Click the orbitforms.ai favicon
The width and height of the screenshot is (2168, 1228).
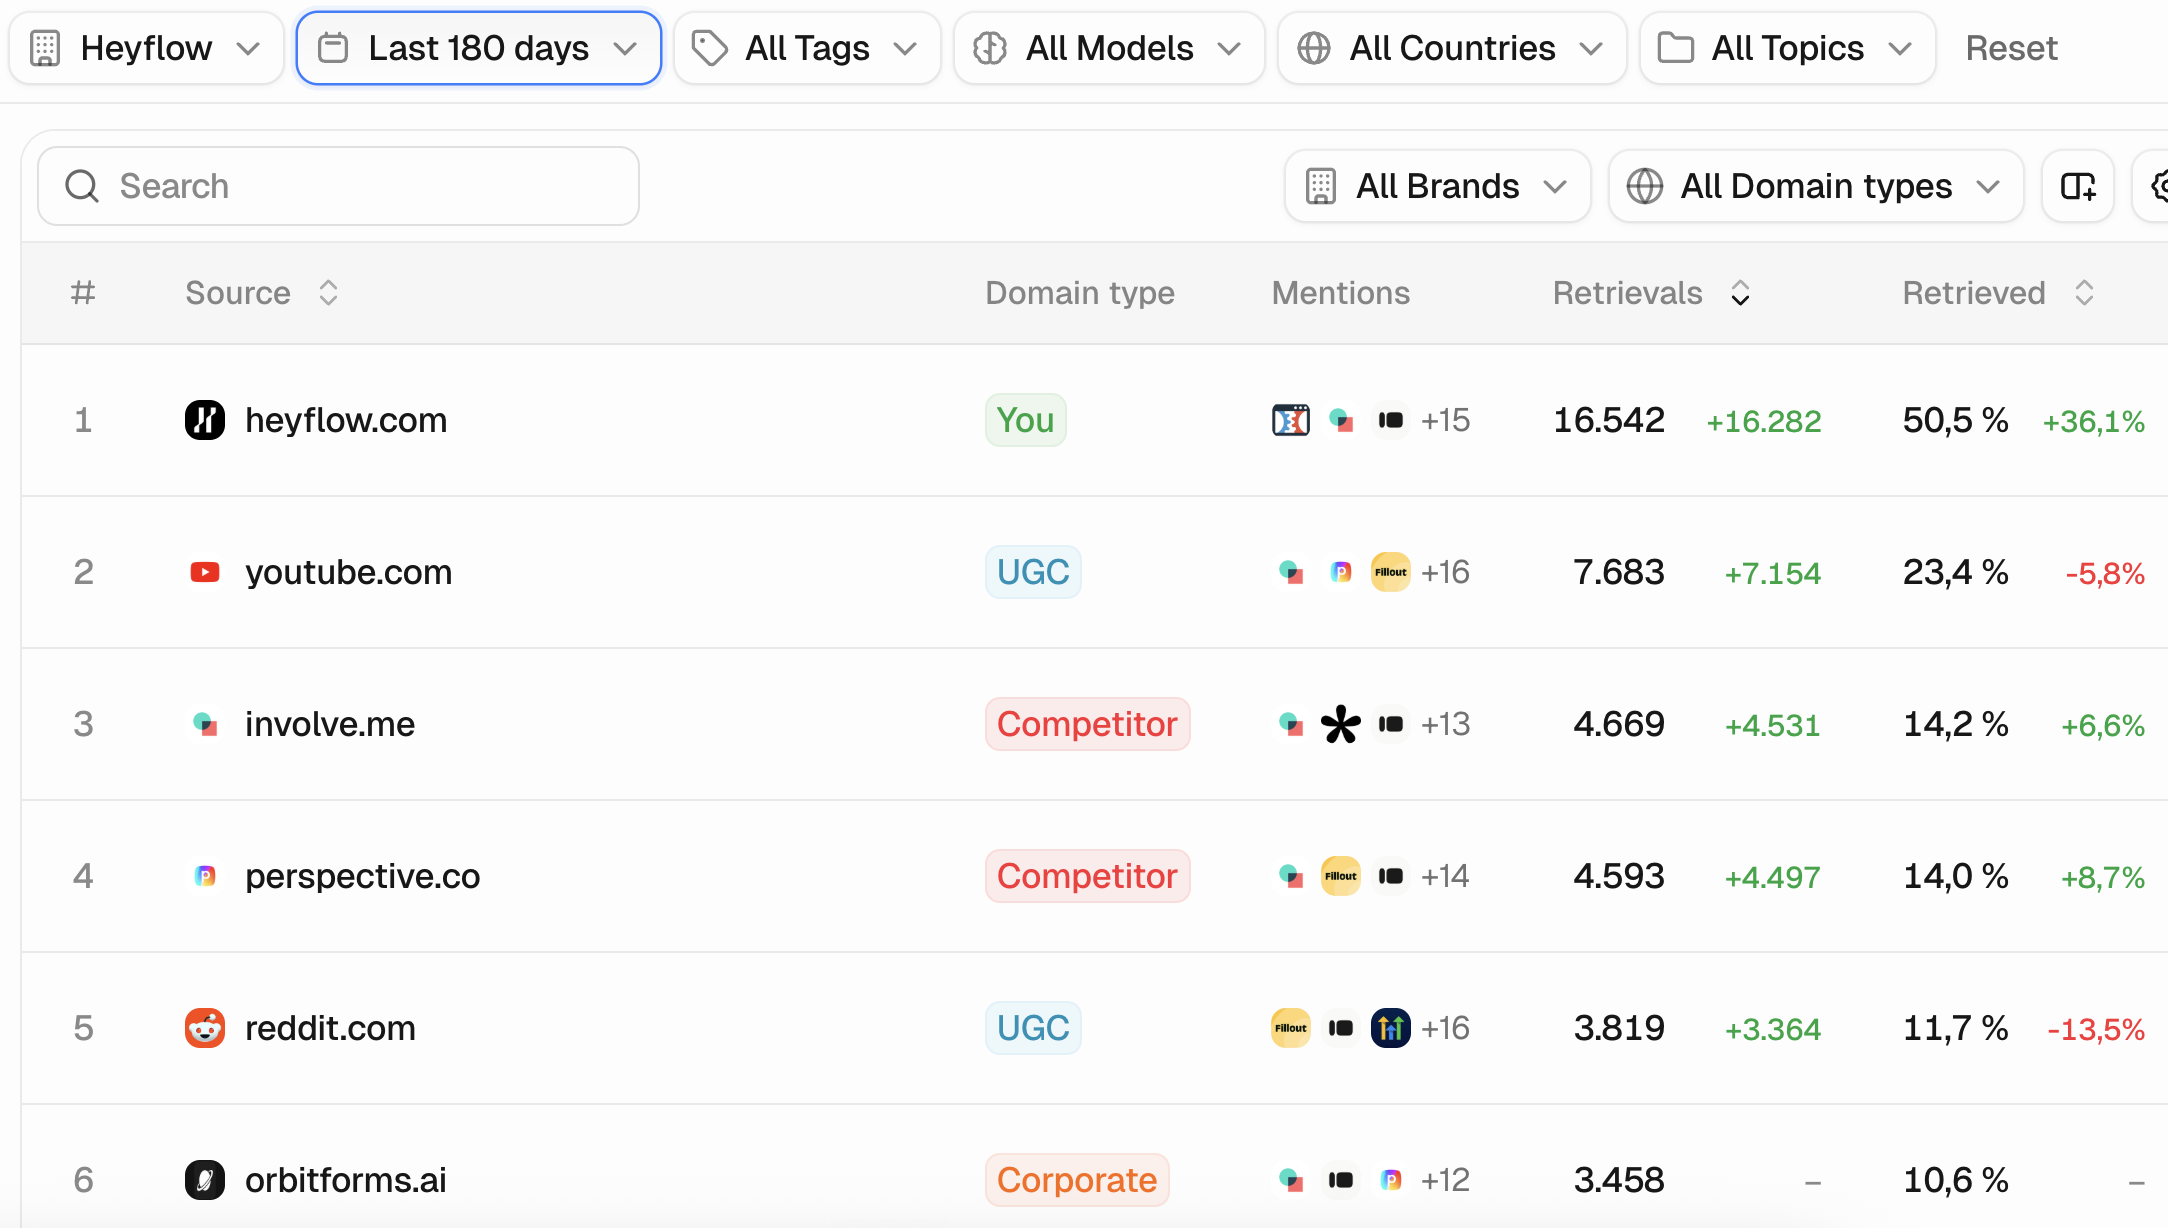[x=205, y=1180]
